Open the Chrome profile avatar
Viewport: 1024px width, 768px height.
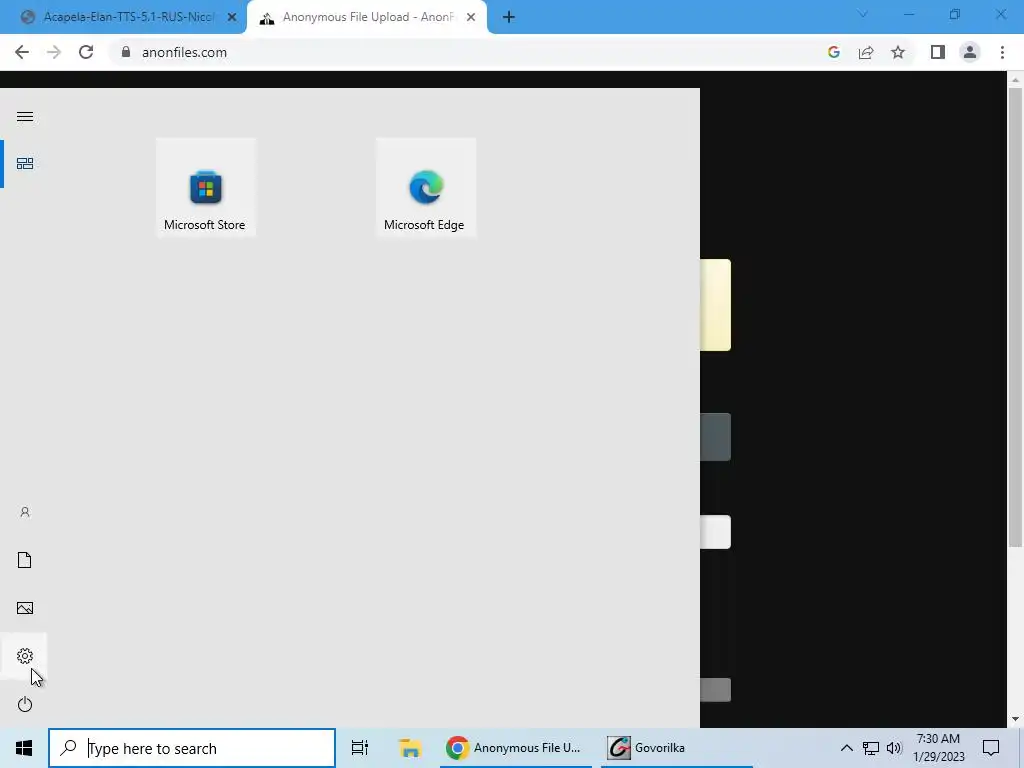click(x=970, y=52)
